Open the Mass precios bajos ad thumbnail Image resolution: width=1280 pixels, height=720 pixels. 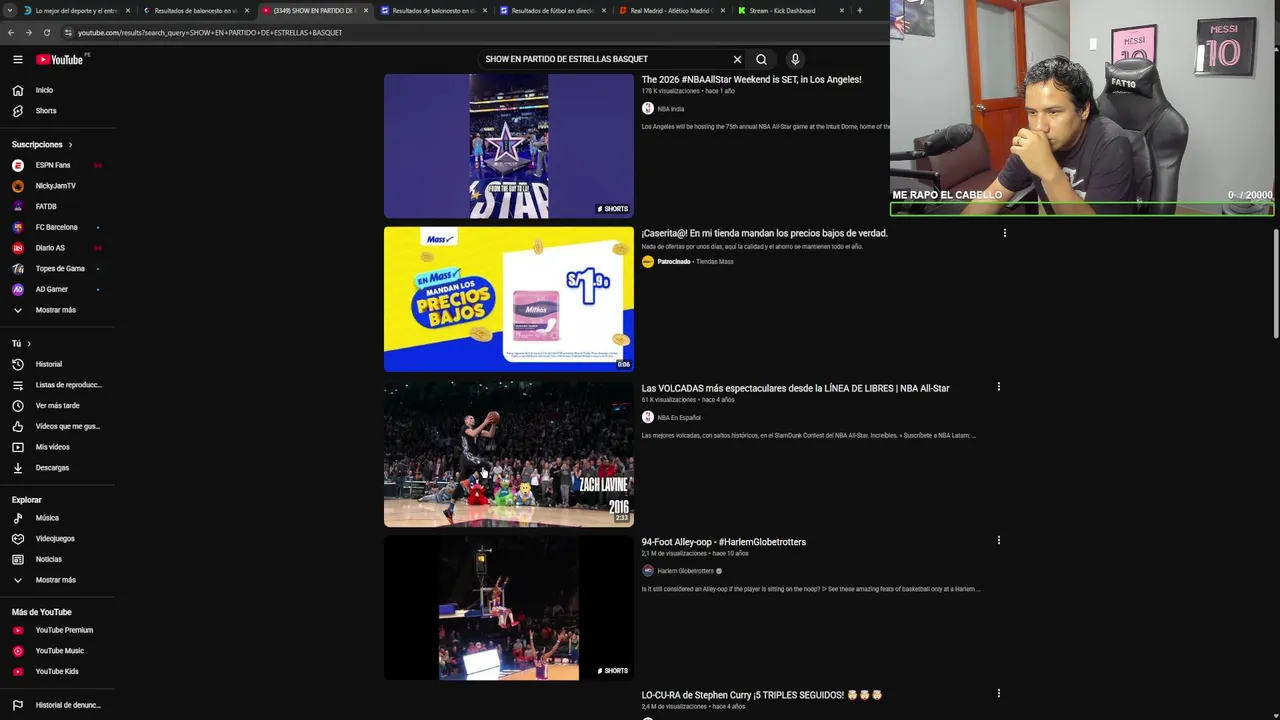[x=509, y=299]
